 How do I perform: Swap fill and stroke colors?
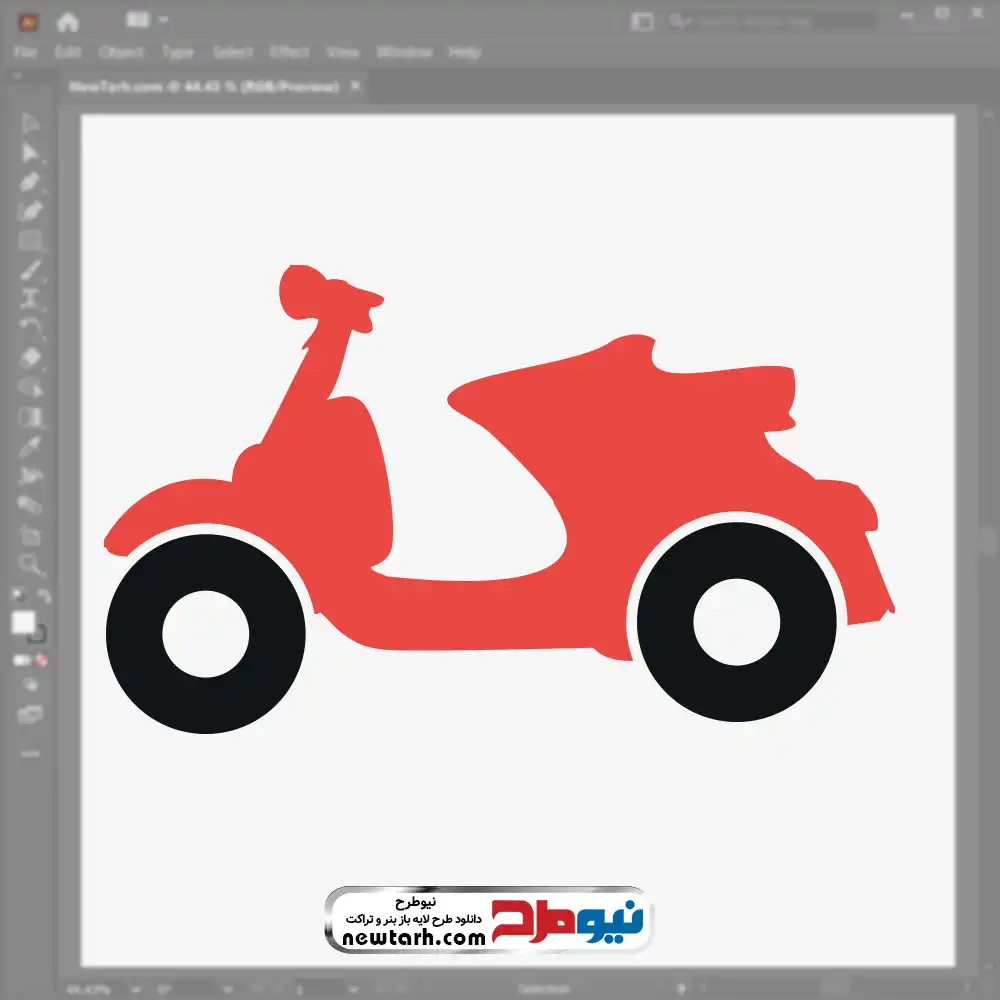44,597
